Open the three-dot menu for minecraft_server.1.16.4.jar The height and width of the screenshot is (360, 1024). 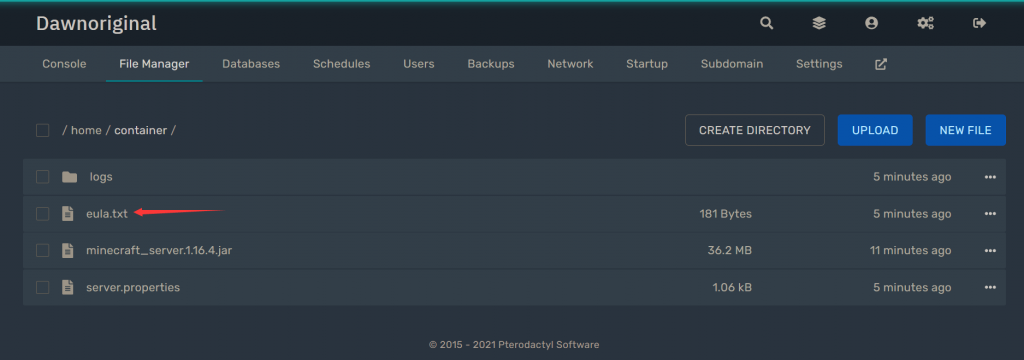point(990,250)
